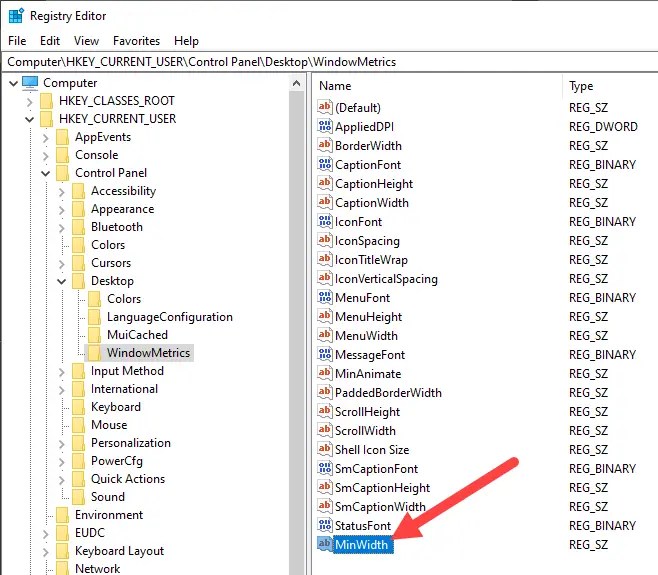Viewport: 658px width, 575px height.
Task: Collapse the Computer root node
Action: pyautogui.click(x=13, y=83)
